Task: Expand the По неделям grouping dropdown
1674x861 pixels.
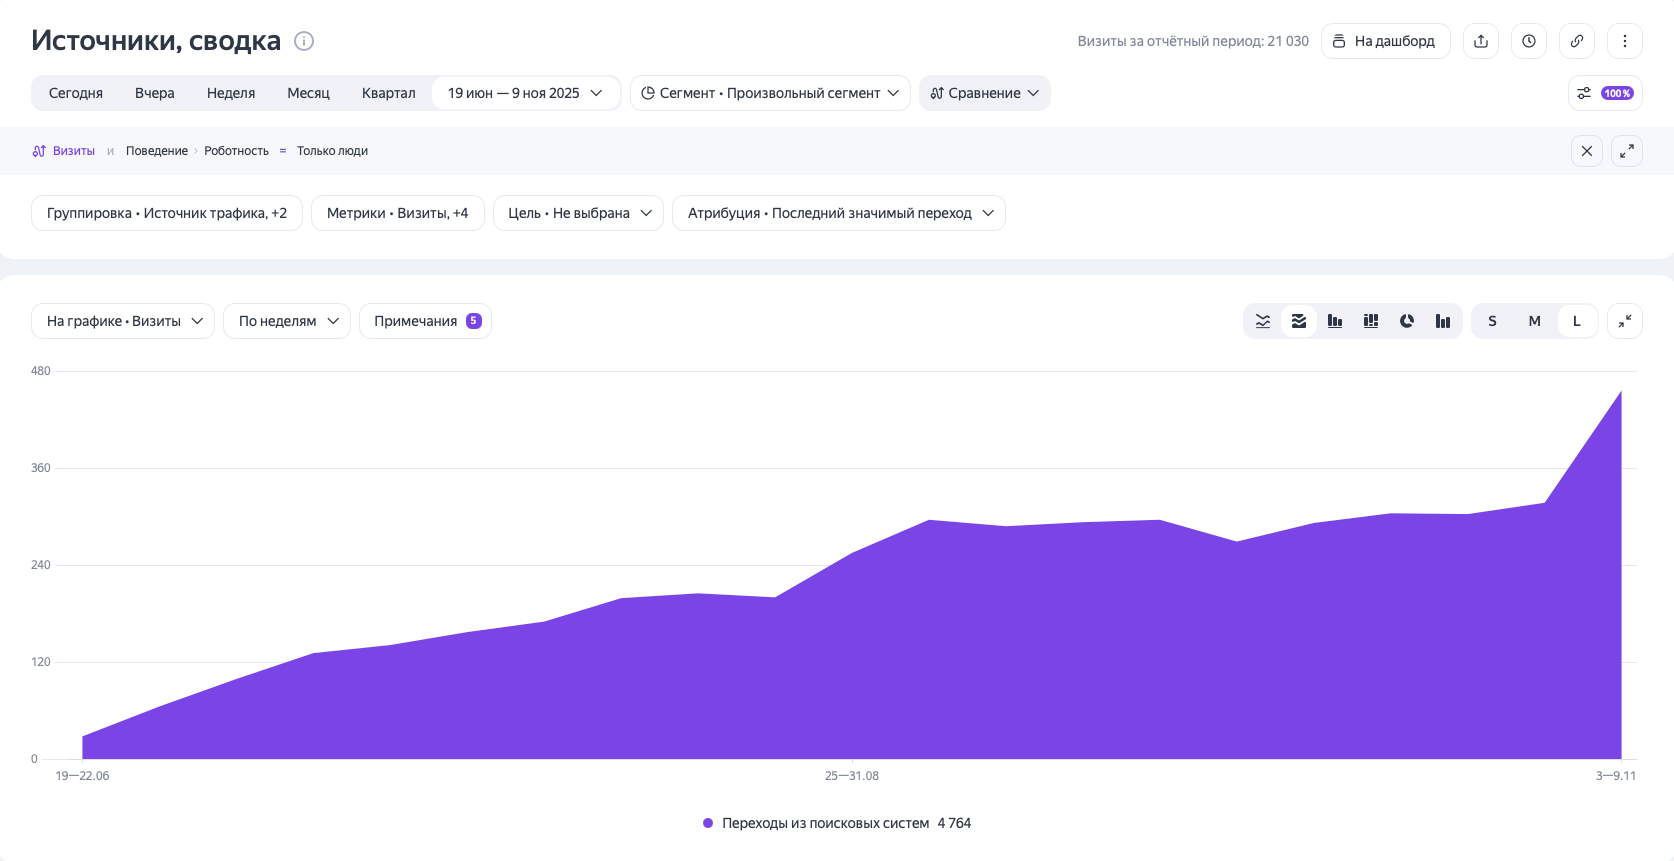Action: pyautogui.click(x=287, y=321)
